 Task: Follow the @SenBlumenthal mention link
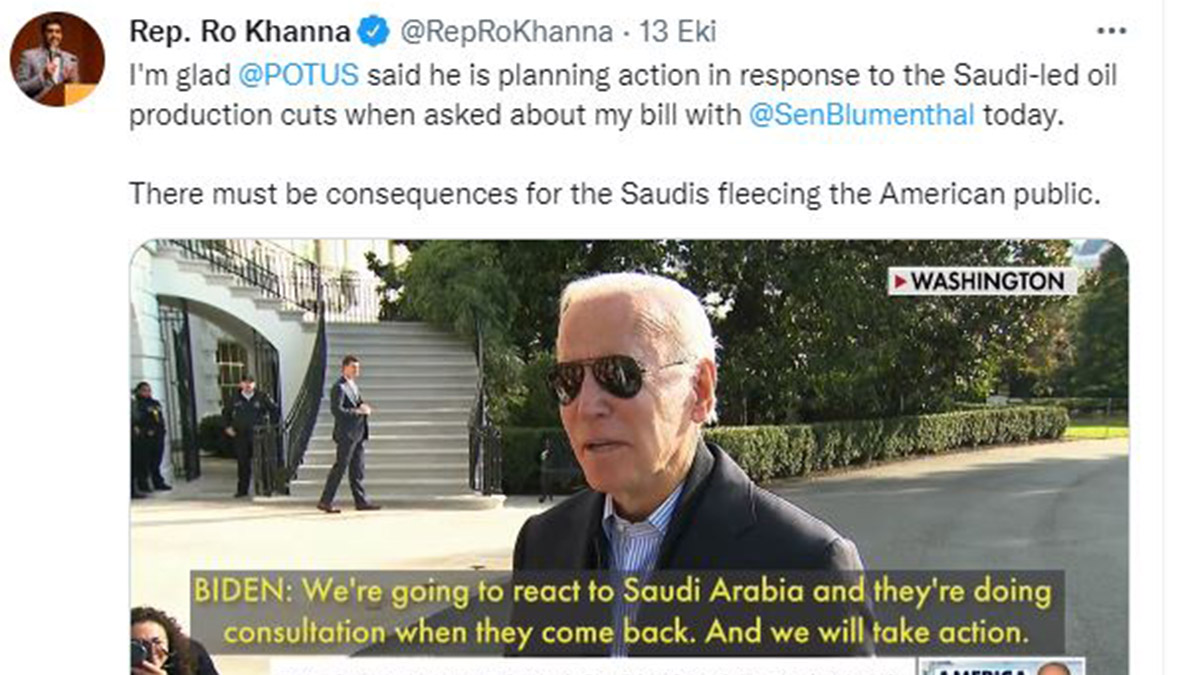[861, 114]
